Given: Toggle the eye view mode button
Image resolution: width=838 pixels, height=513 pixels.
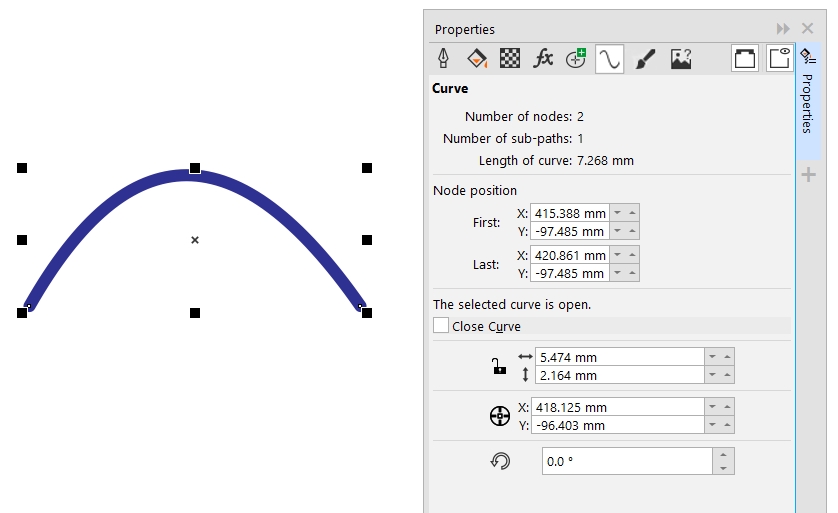Looking at the screenshot, I should pyautogui.click(x=779, y=59).
